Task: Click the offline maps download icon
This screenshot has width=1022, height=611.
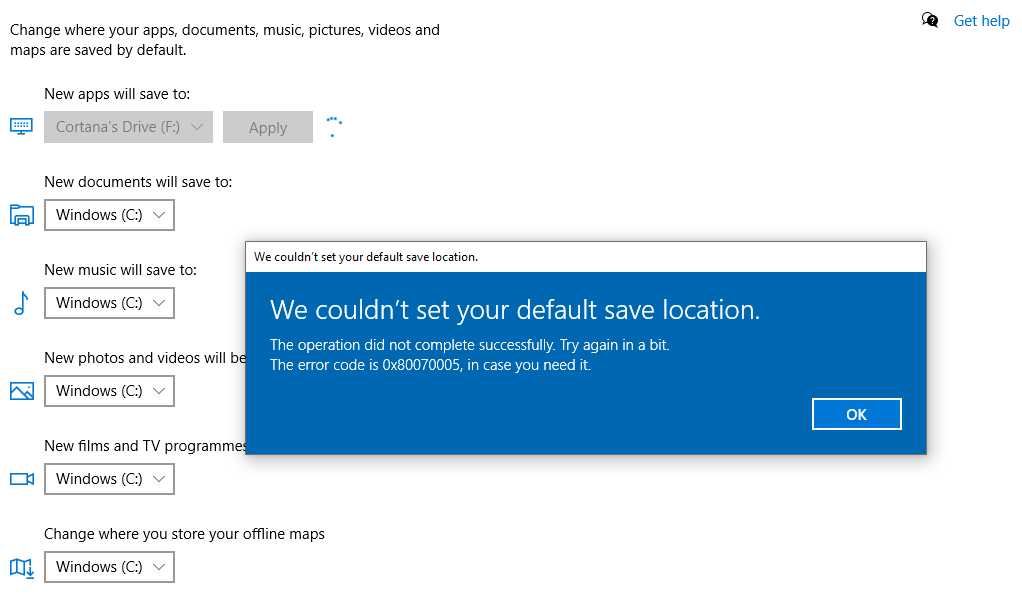Action: pos(22,568)
